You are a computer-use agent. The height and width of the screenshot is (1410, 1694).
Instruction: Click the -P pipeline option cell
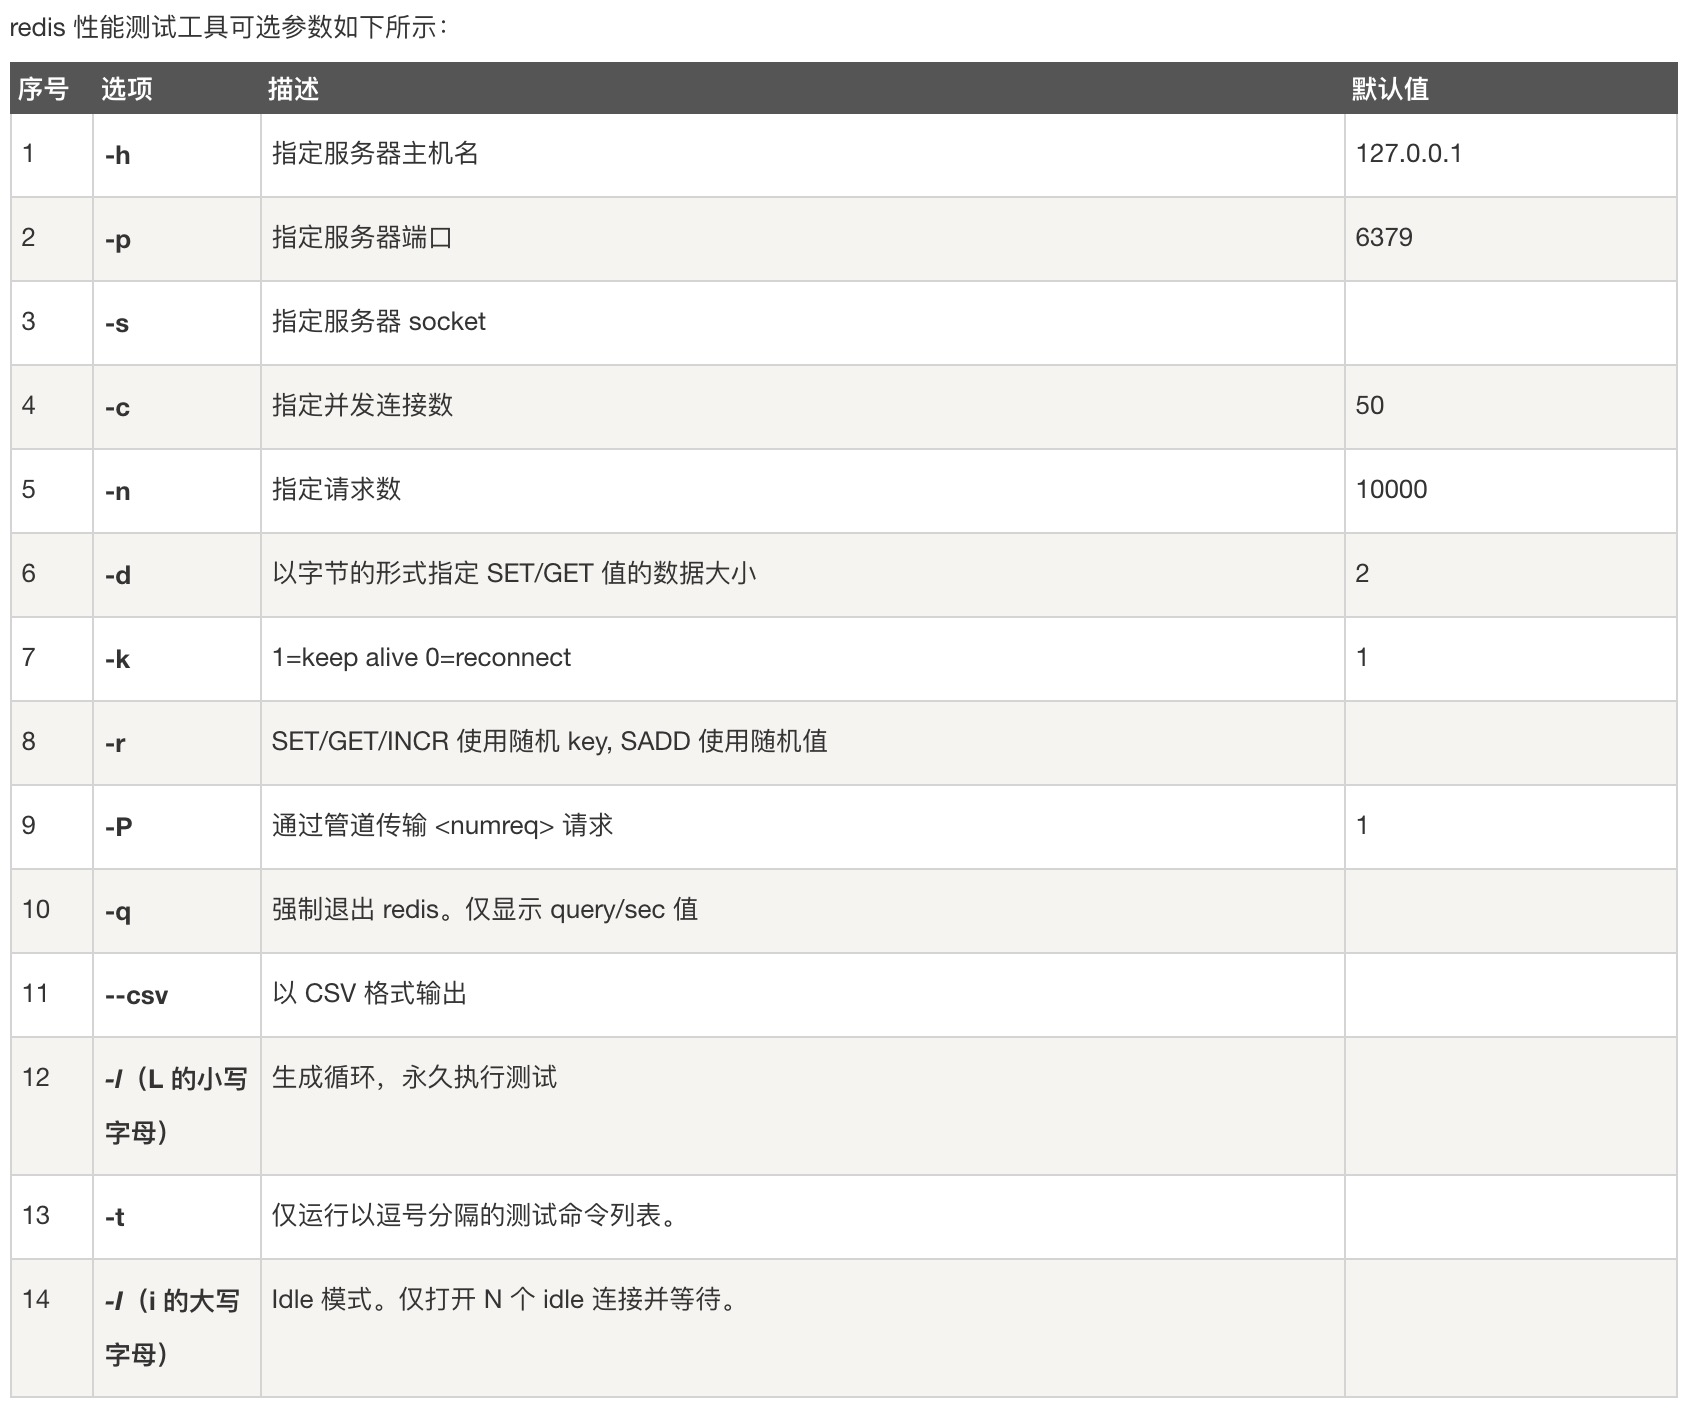(x=120, y=826)
